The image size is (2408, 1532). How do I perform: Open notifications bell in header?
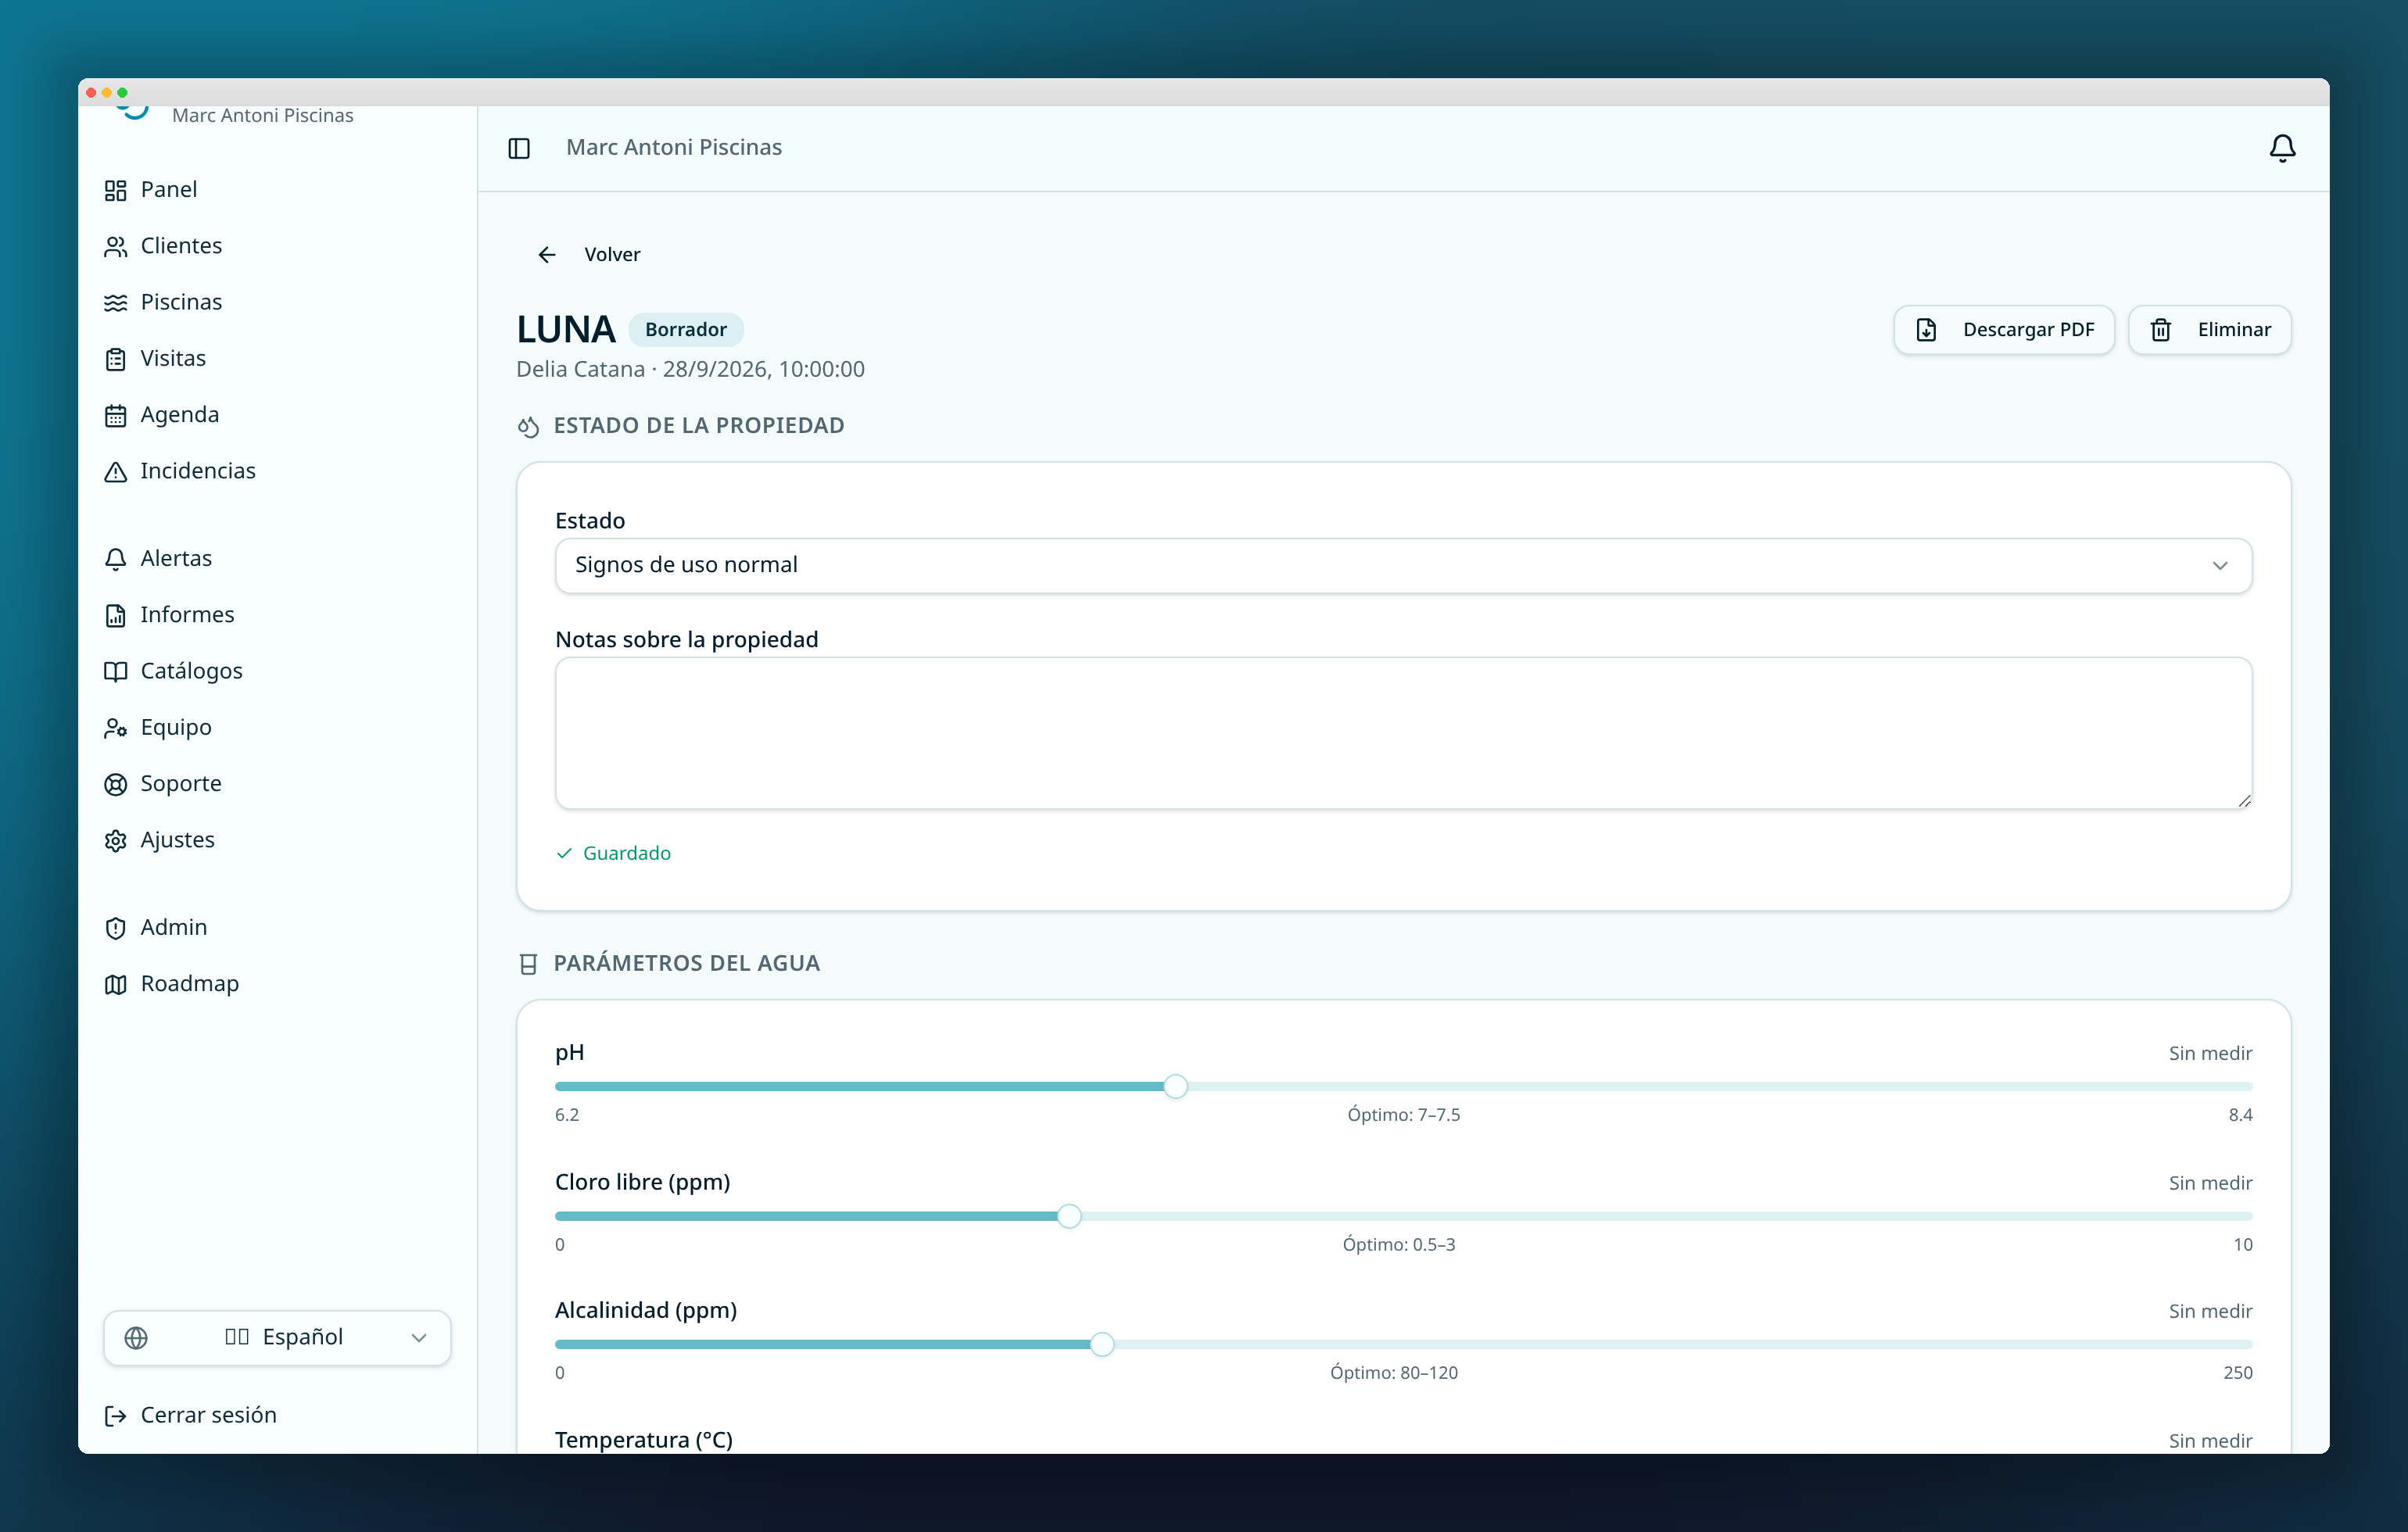(x=2282, y=148)
